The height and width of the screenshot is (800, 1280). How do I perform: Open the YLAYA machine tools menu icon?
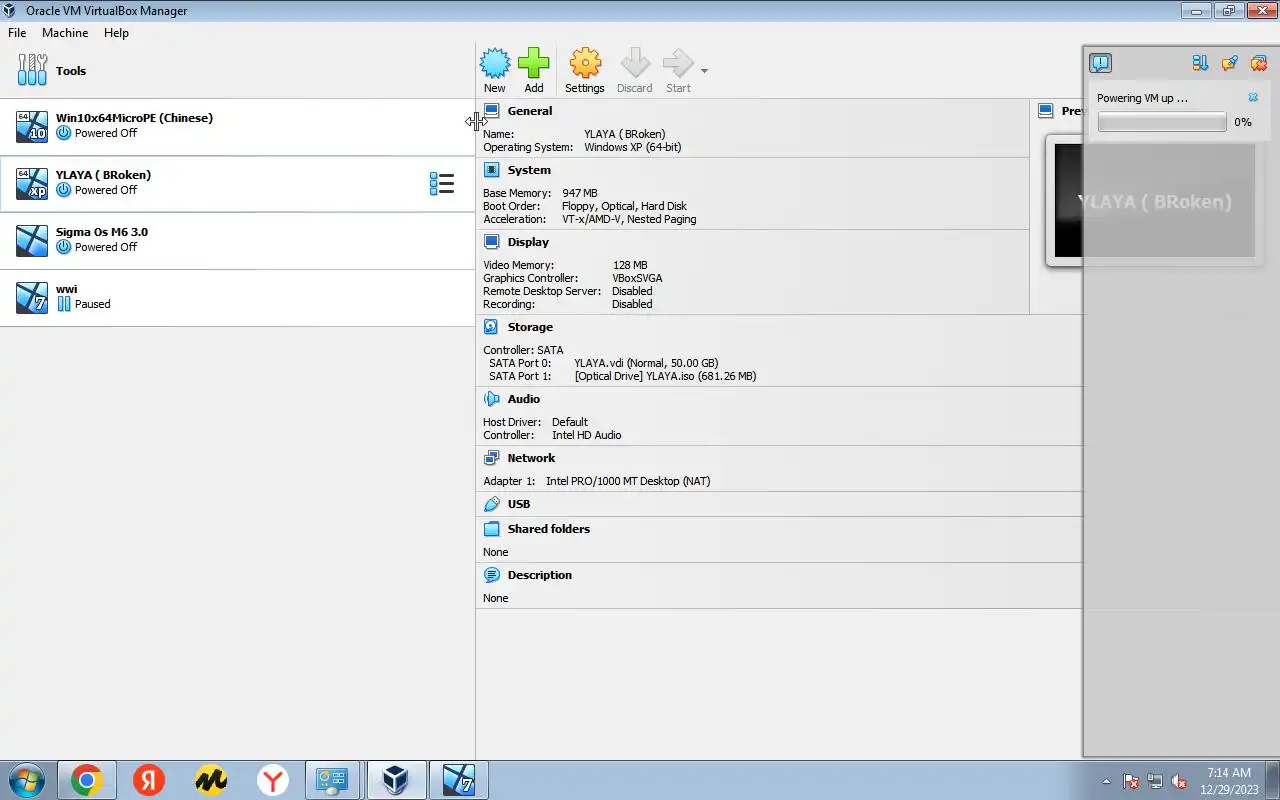pos(442,183)
